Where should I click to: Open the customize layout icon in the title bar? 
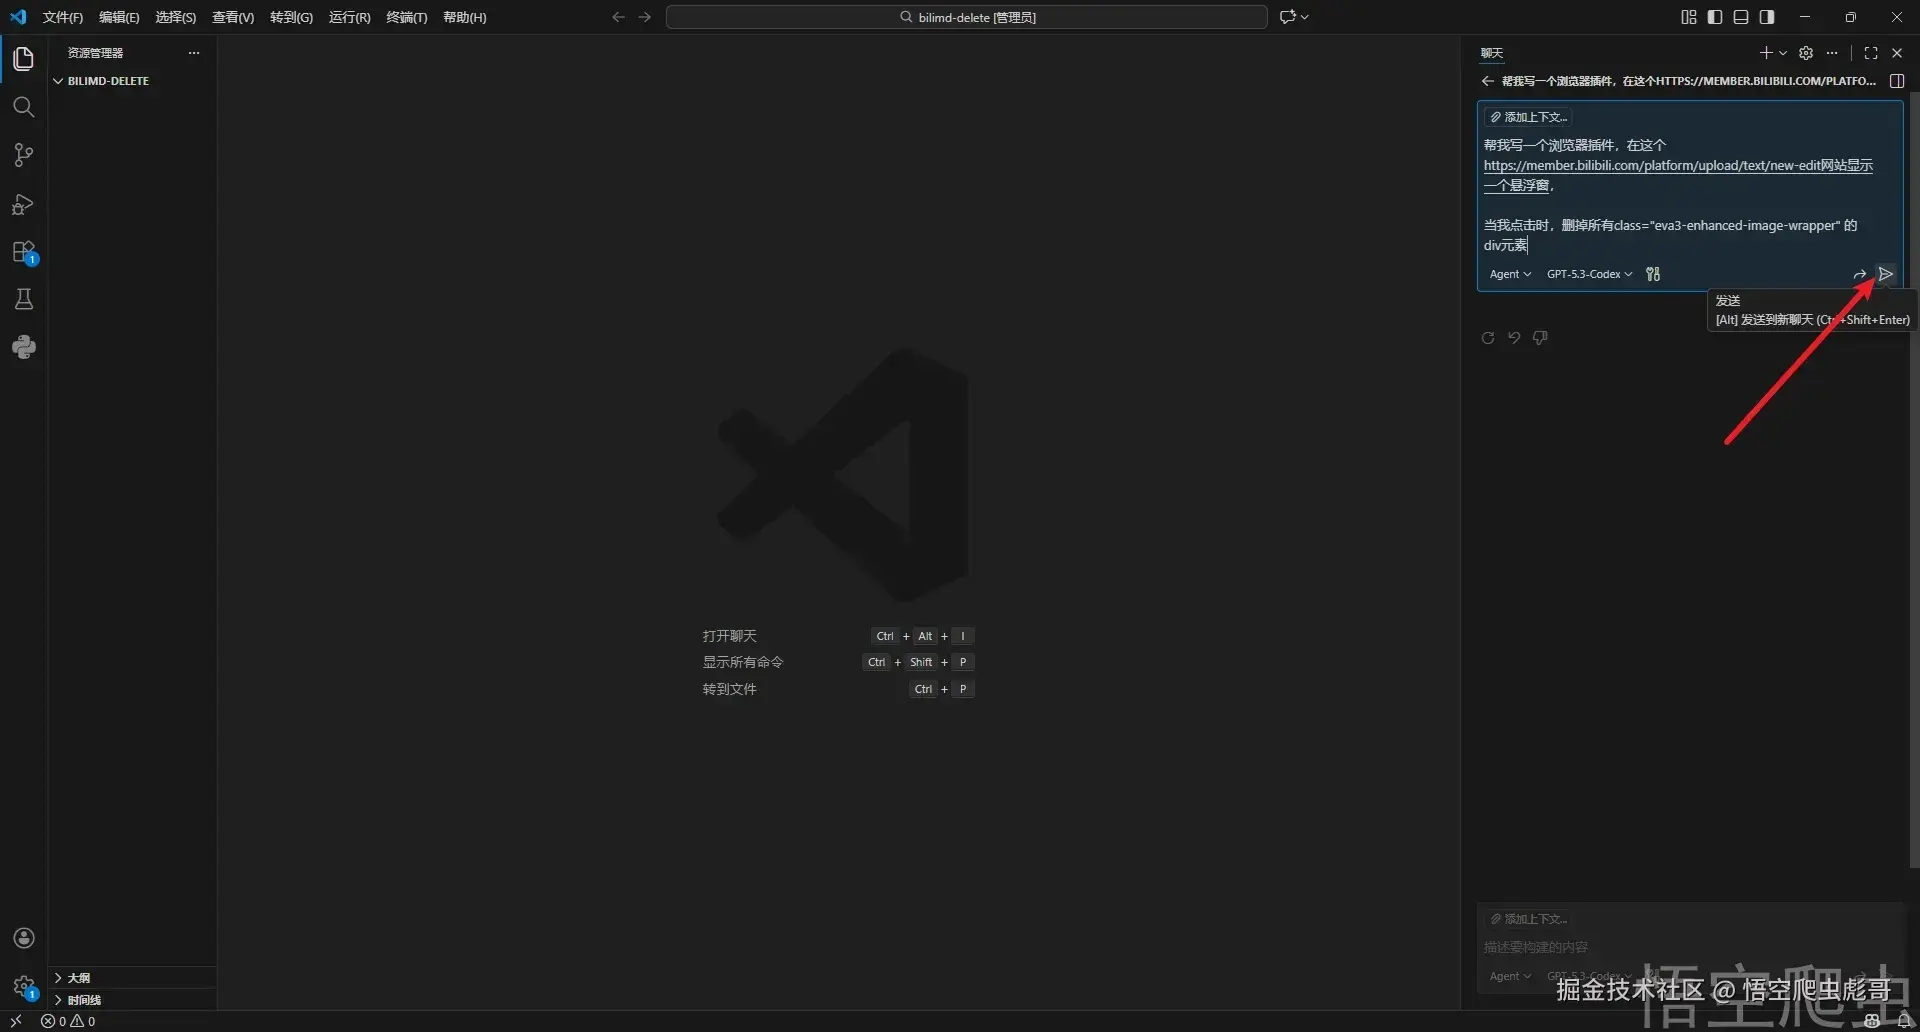[x=1689, y=17]
